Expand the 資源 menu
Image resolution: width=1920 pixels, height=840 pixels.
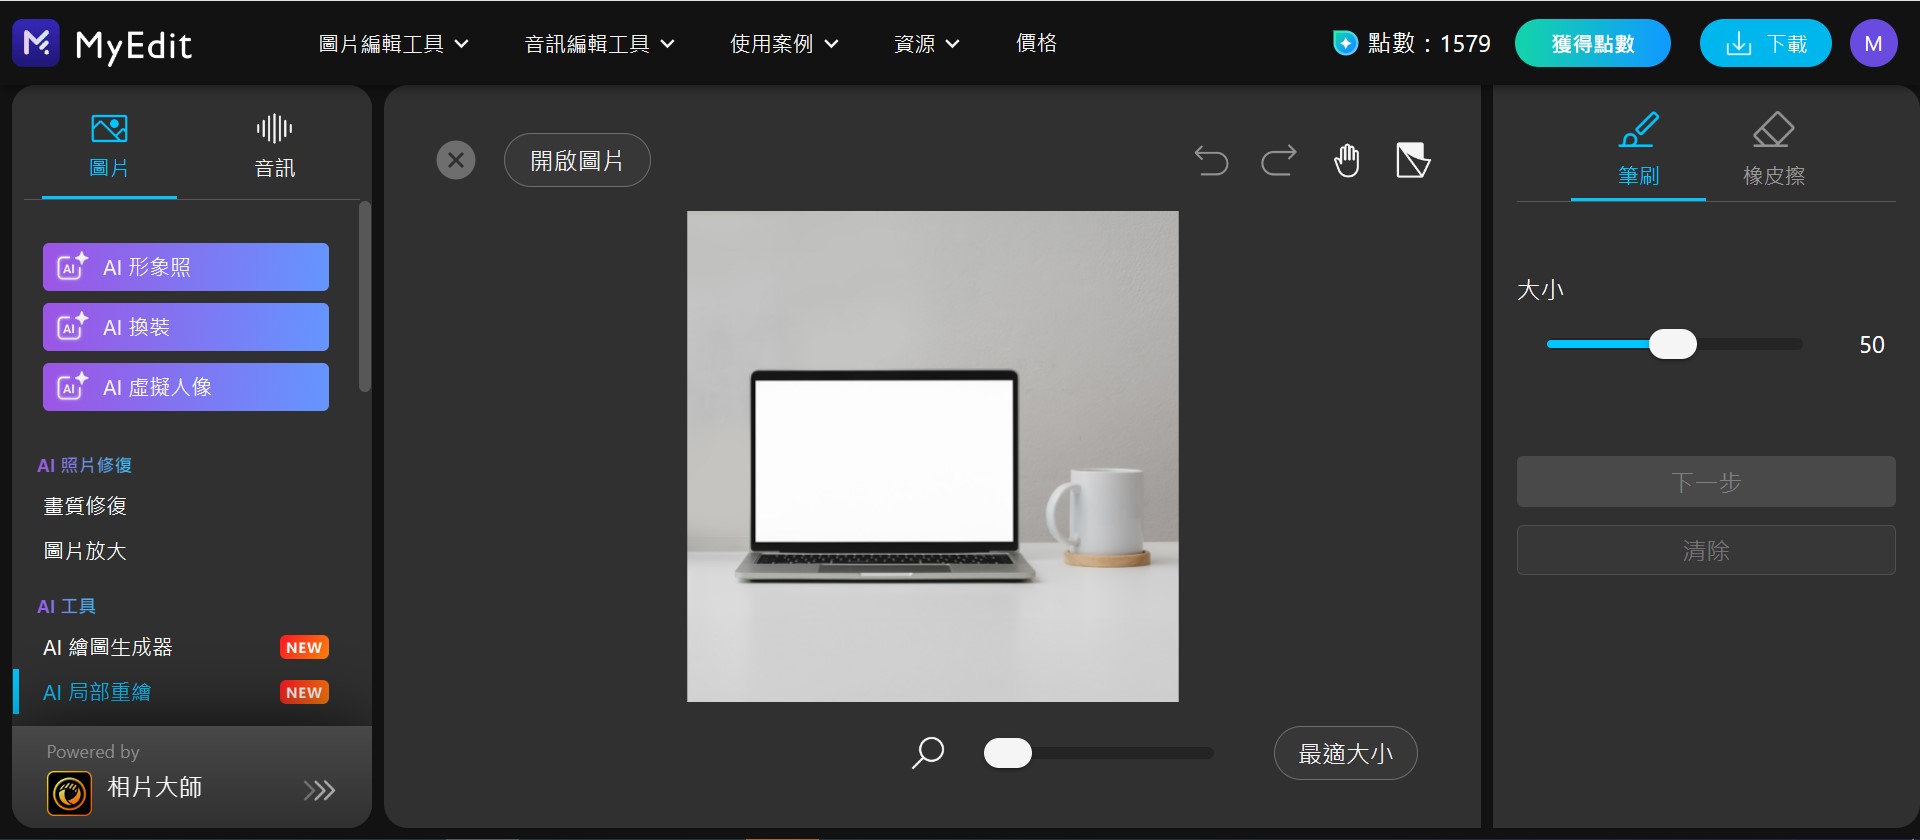tap(926, 44)
